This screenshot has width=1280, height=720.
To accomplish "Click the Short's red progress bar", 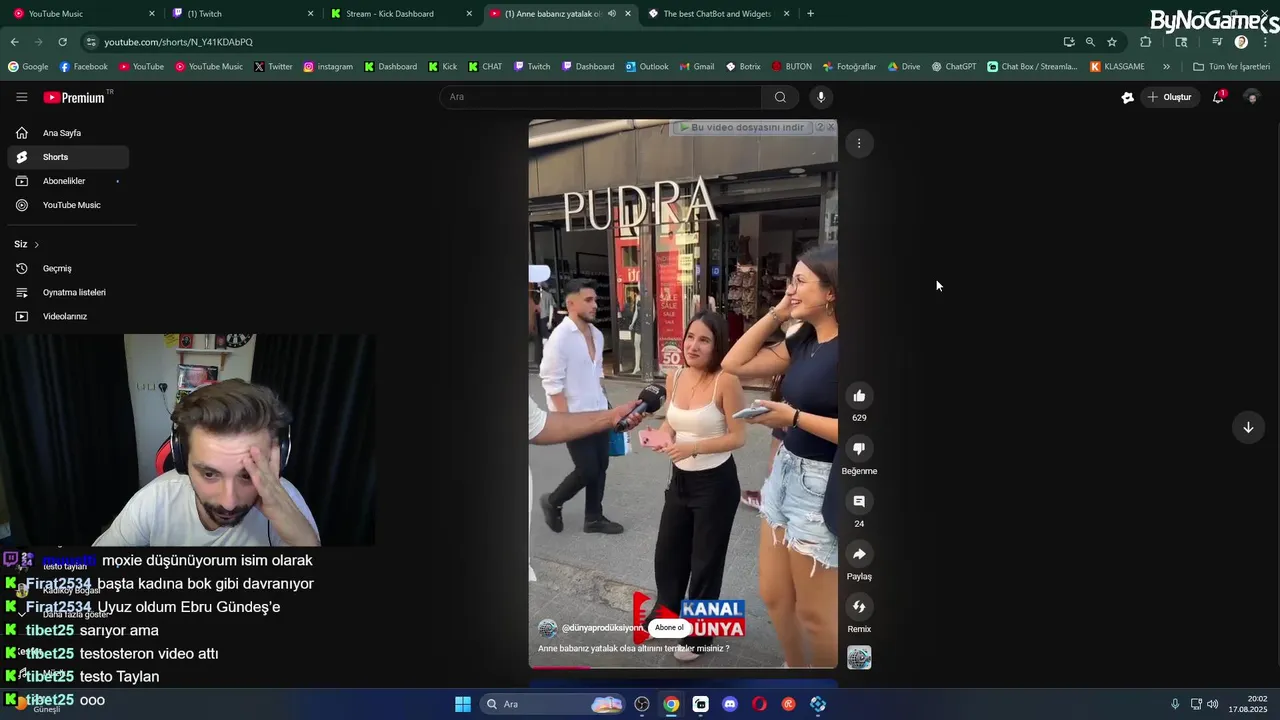I will click(683, 667).
